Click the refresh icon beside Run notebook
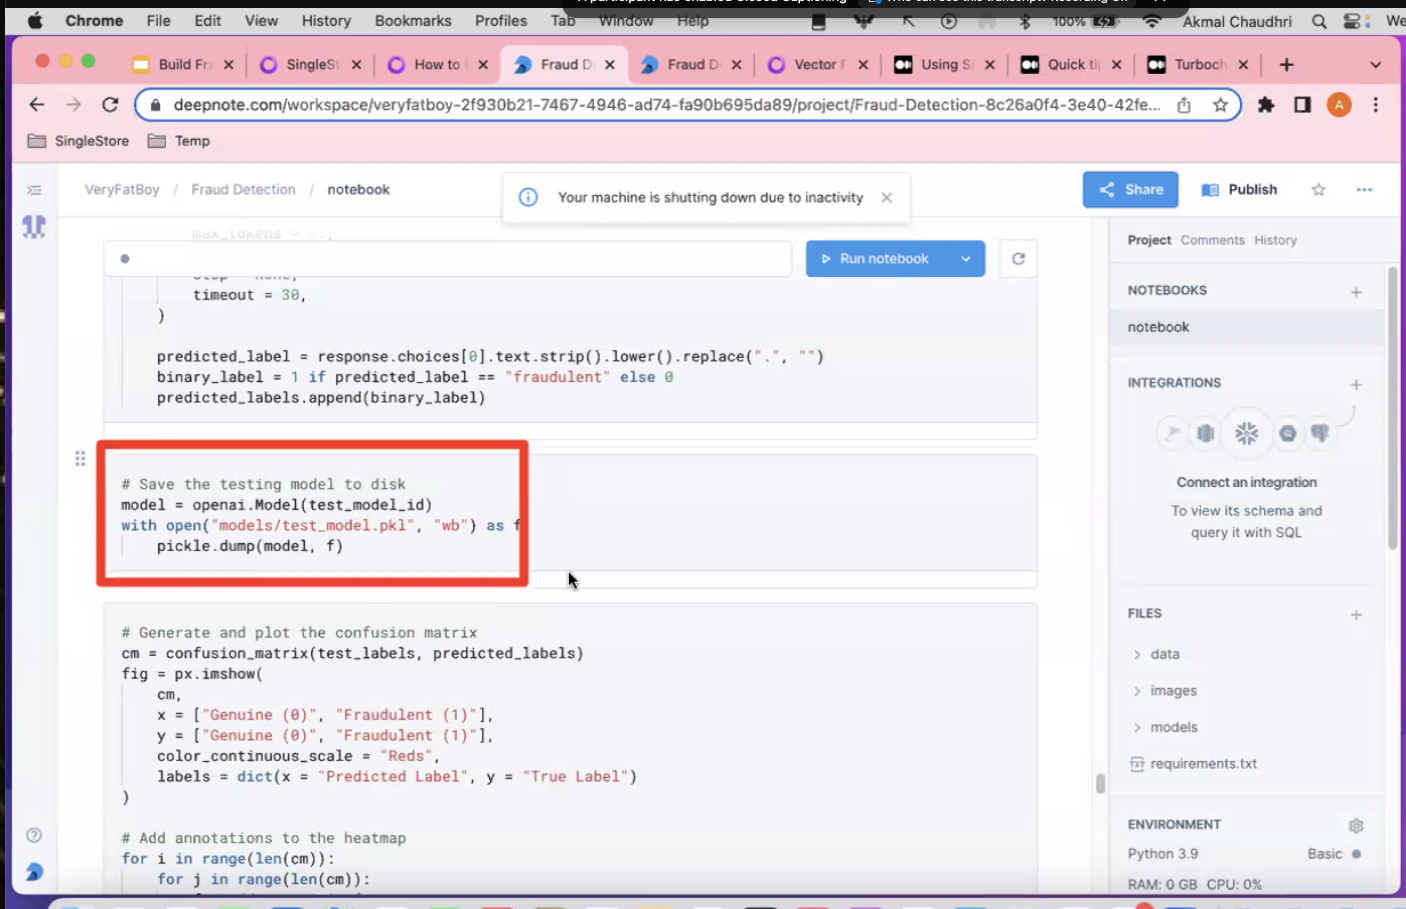This screenshot has height=909, width=1406. pos(1018,259)
